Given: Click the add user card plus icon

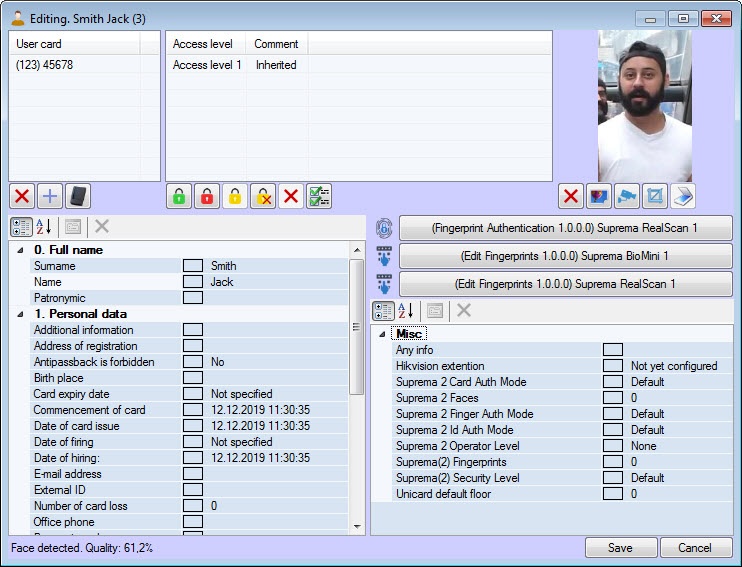Looking at the screenshot, I should pos(50,196).
